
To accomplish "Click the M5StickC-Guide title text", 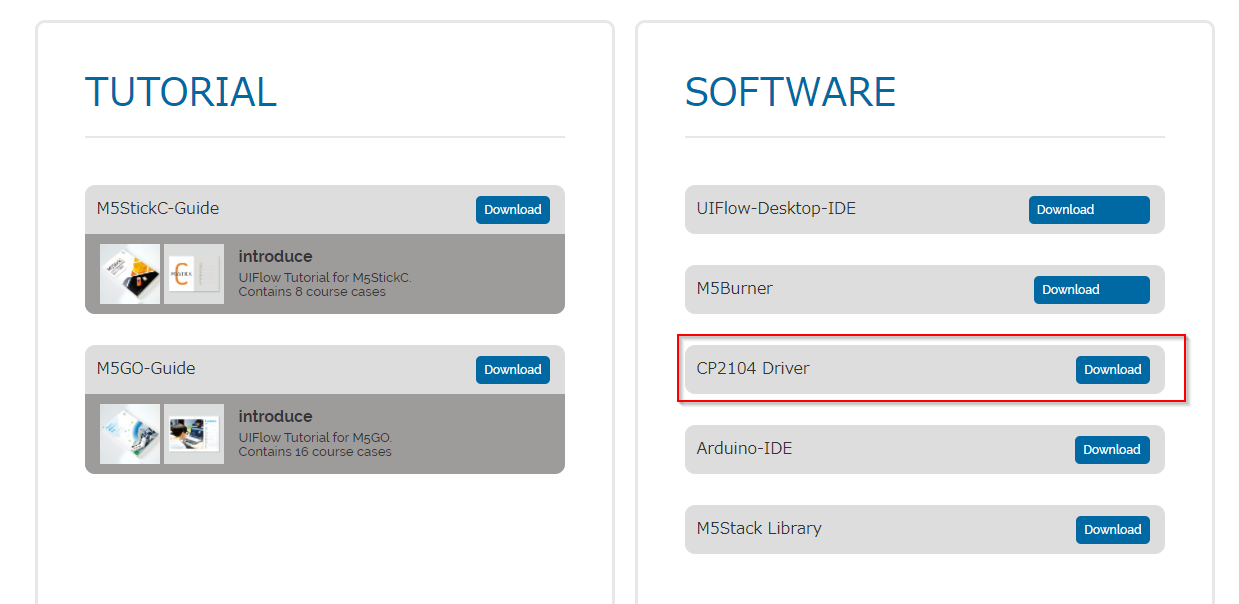I will pyautogui.click(x=158, y=209).
